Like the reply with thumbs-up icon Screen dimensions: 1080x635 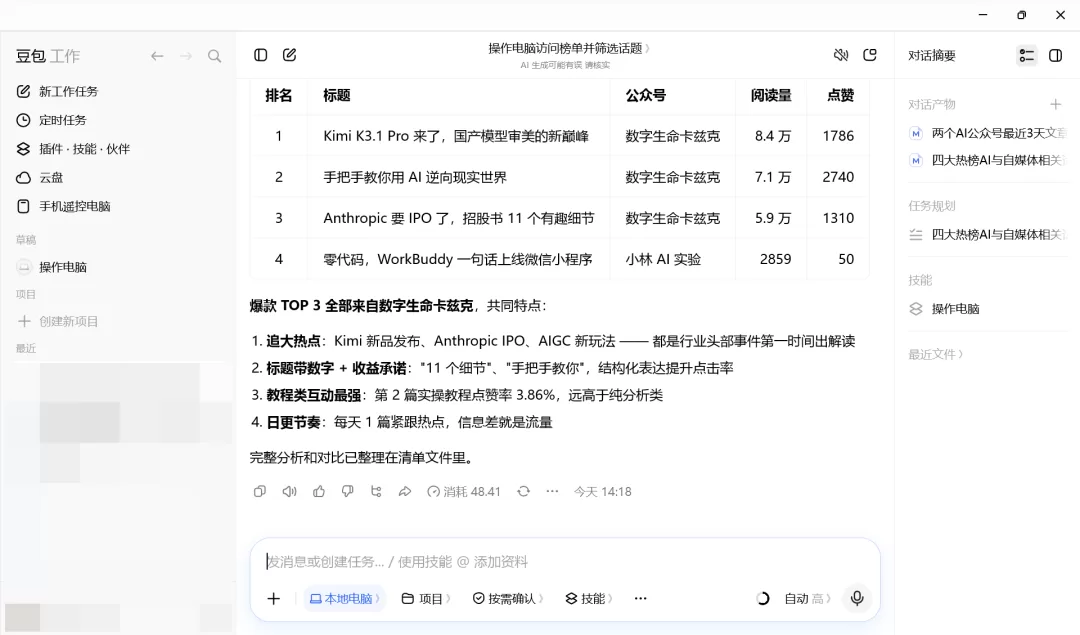click(x=319, y=491)
